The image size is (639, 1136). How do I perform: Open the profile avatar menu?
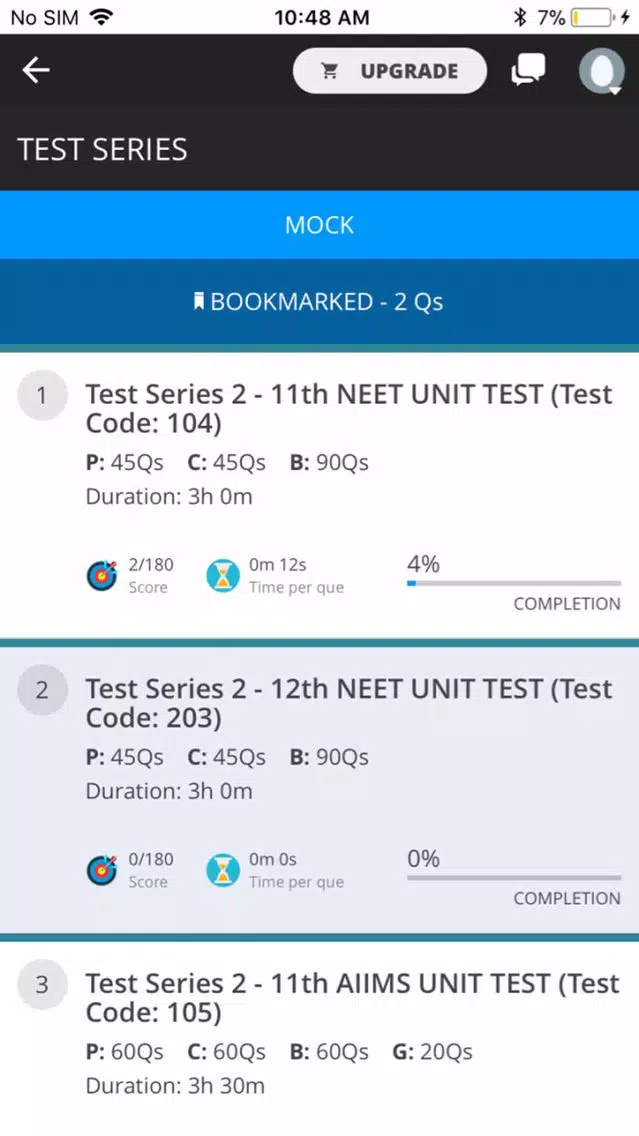coord(601,71)
